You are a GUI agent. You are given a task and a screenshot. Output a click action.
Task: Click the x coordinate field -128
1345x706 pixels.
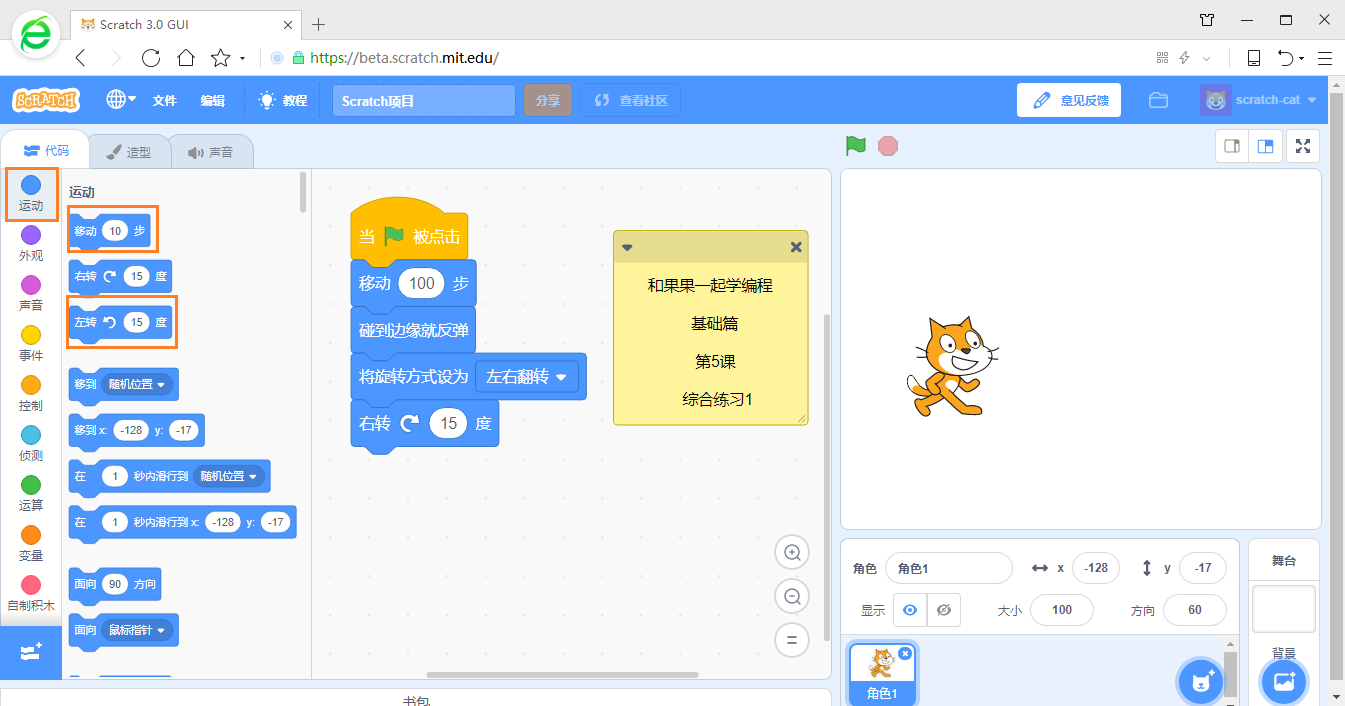1096,568
